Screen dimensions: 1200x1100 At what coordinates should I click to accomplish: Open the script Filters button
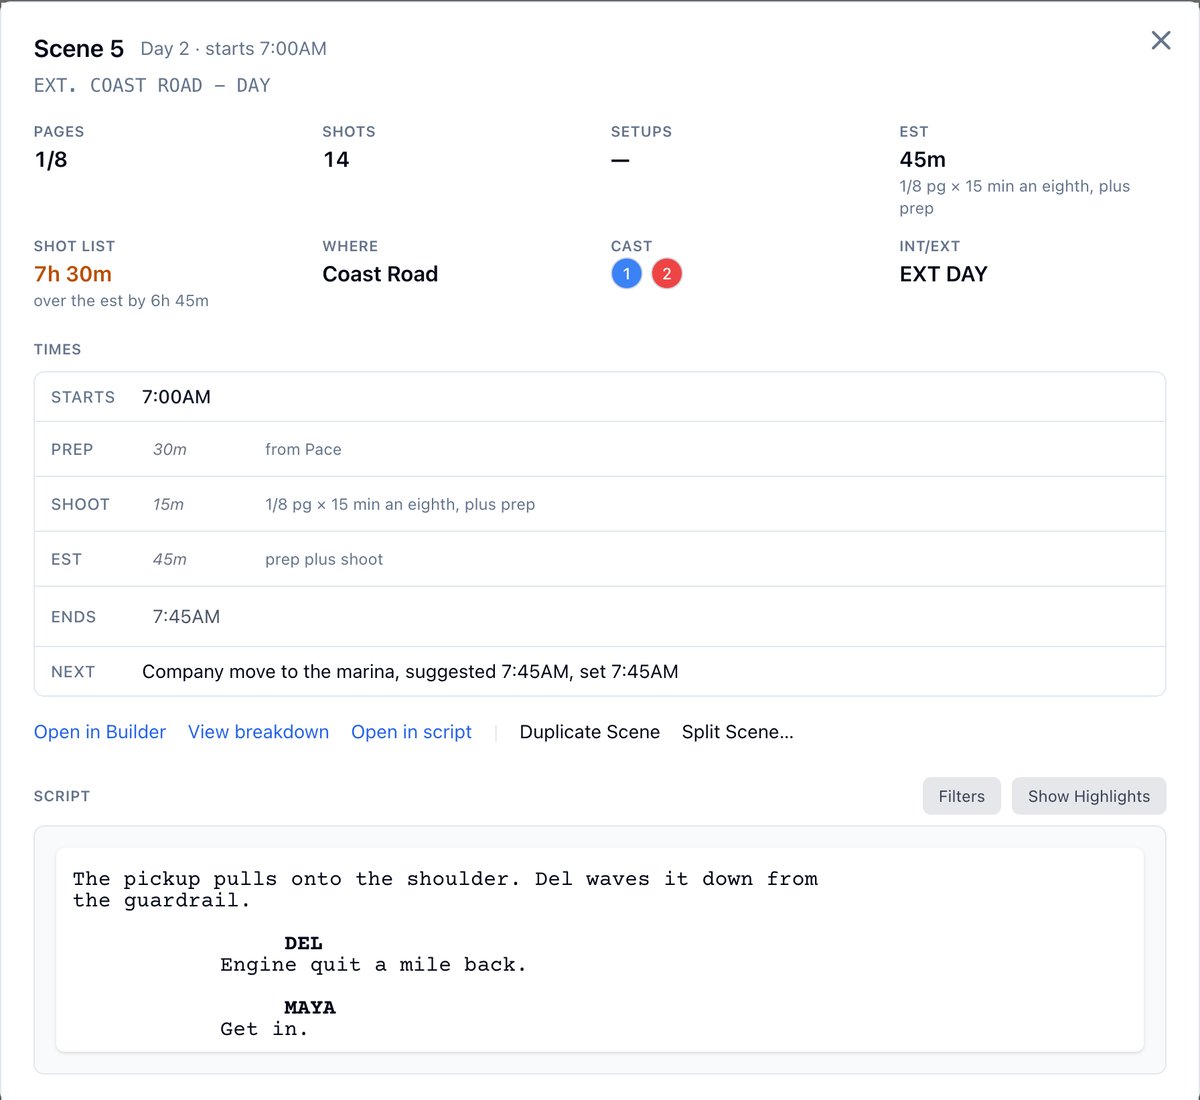[962, 796]
